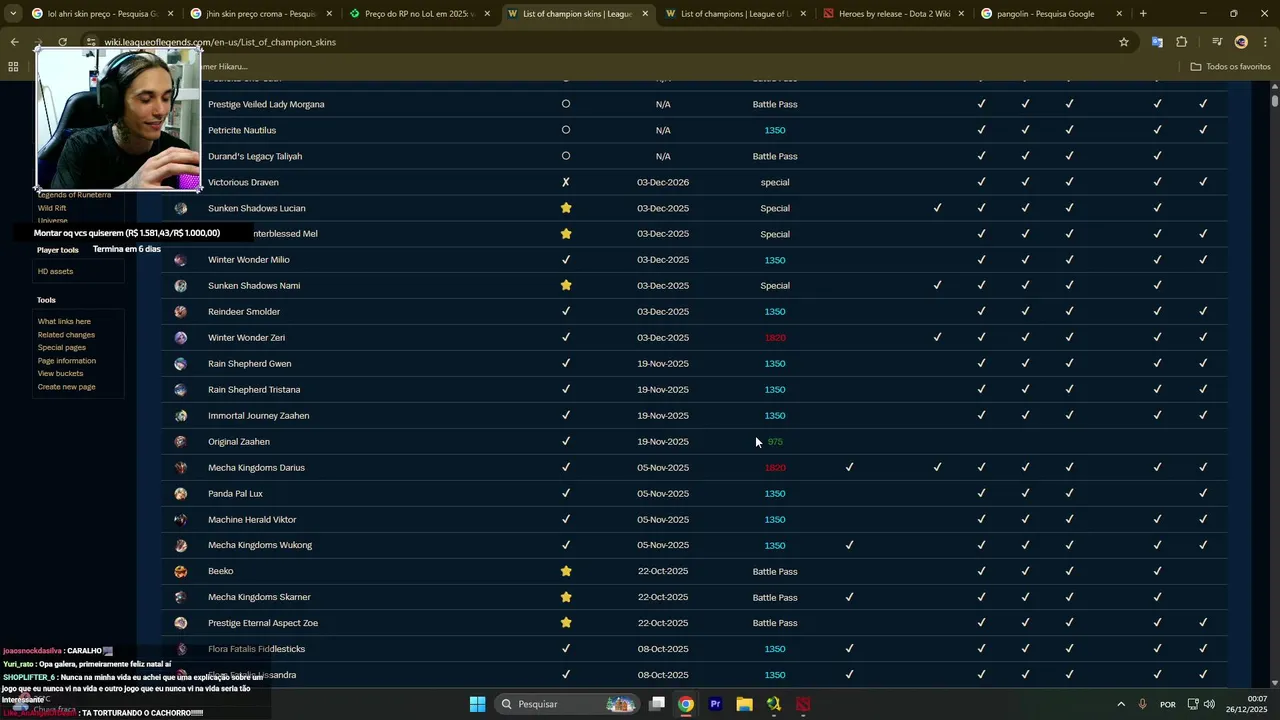Show hidden system tray icons chevron

coord(1120,704)
